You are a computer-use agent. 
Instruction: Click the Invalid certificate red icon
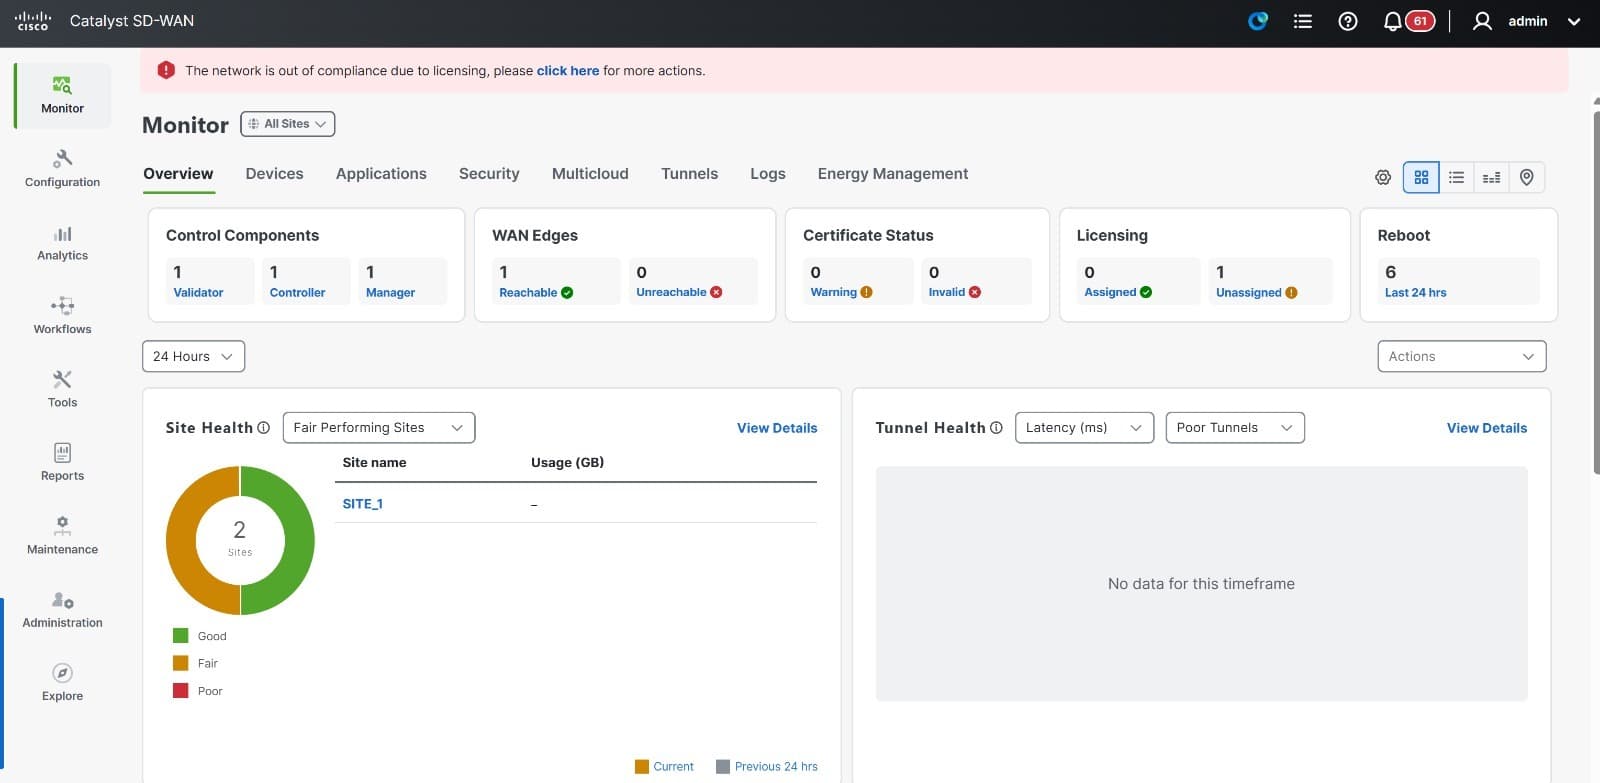pyautogui.click(x=975, y=293)
